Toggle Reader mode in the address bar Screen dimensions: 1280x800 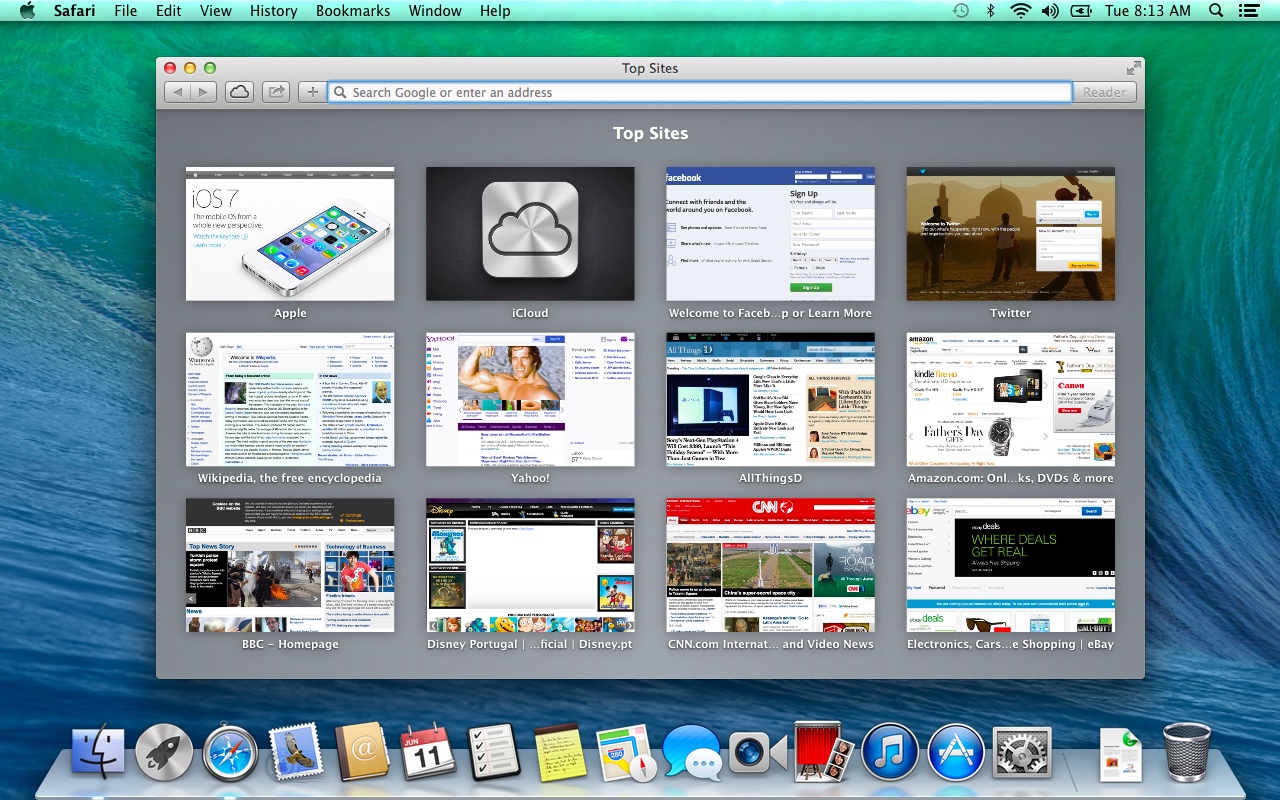pyautogui.click(x=1104, y=91)
